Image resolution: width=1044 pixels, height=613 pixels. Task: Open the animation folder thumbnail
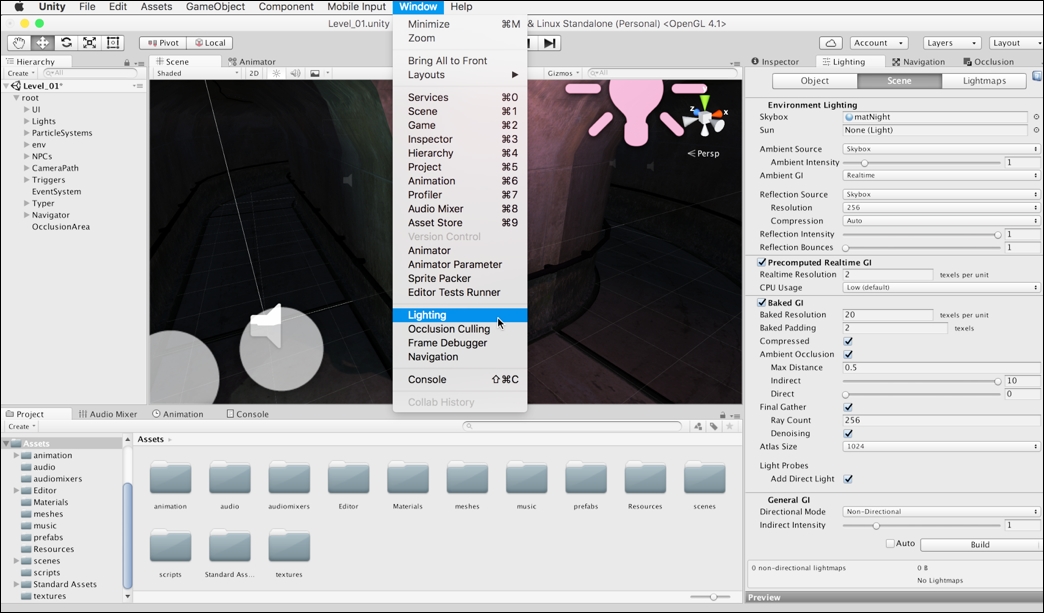click(170, 477)
